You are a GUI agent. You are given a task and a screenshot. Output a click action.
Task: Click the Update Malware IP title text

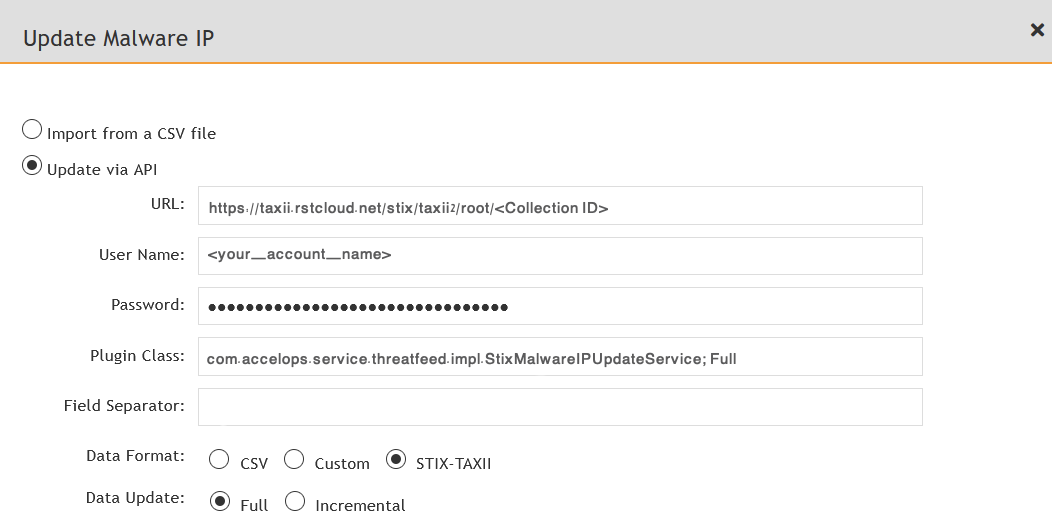119,38
